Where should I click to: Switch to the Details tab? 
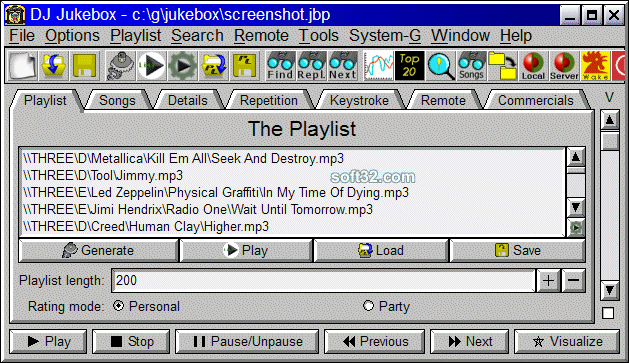pyautogui.click(x=187, y=100)
